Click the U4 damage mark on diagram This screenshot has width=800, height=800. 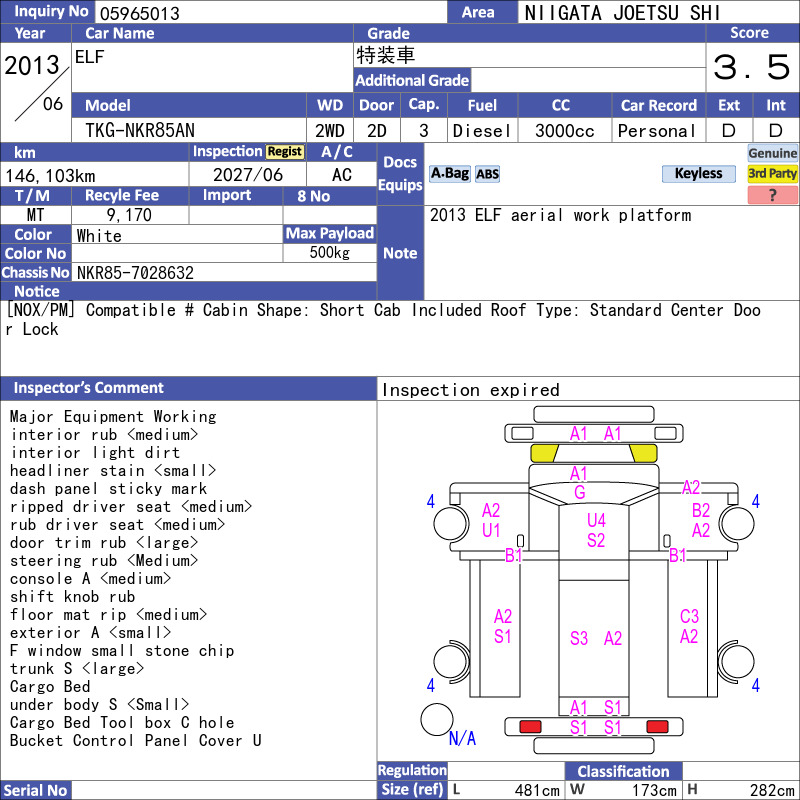pyautogui.click(x=596, y=520)
